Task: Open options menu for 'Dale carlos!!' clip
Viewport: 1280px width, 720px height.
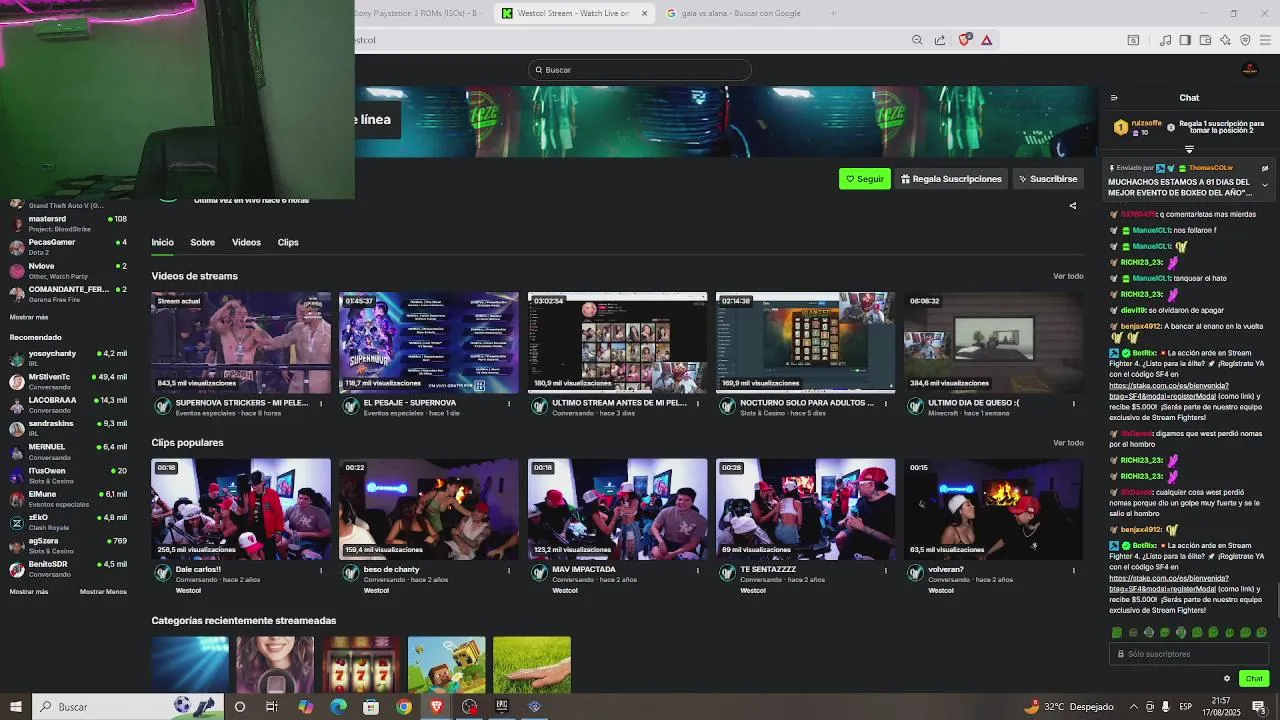Action: (x=321, y=571)
